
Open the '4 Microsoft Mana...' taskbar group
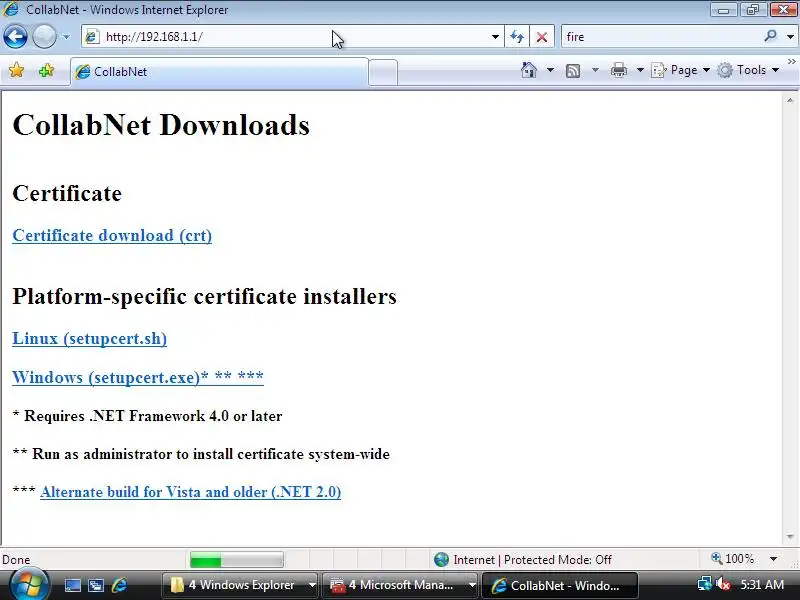401,585
